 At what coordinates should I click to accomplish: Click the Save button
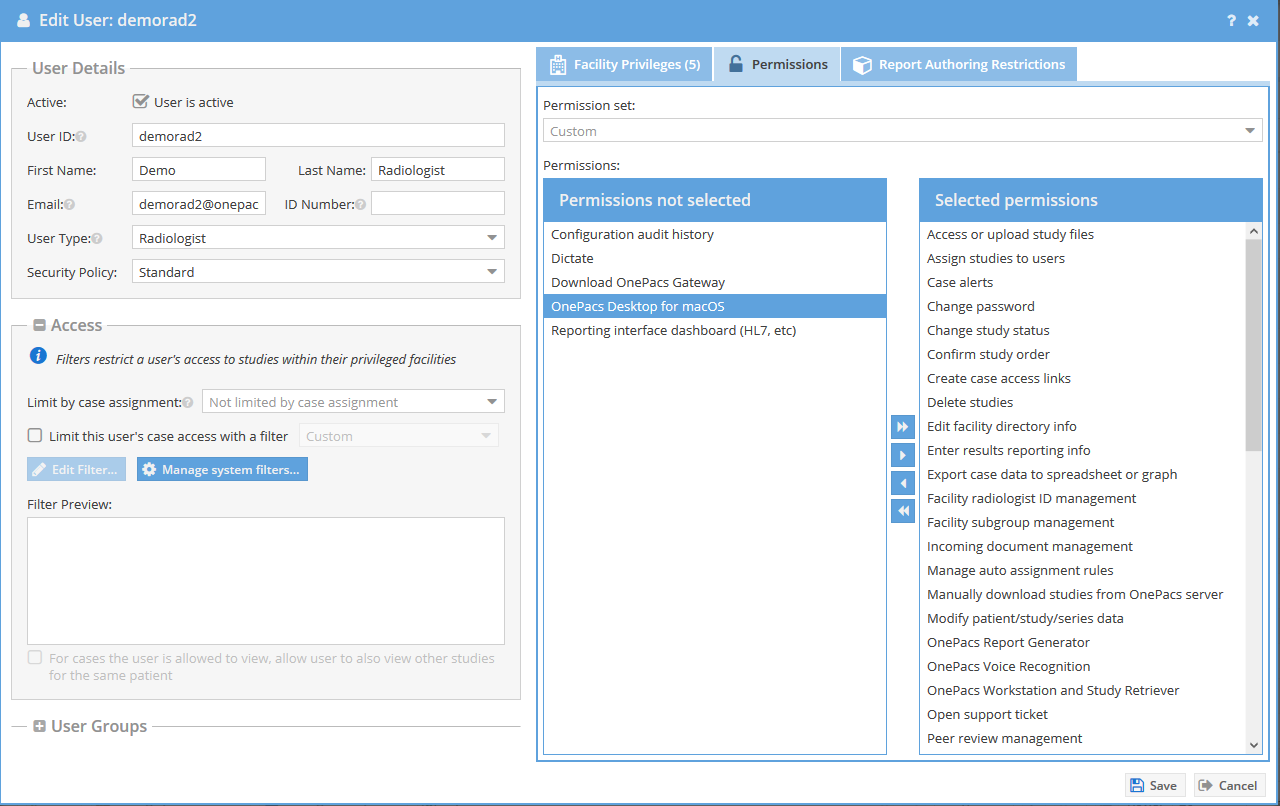point(1155,785)
